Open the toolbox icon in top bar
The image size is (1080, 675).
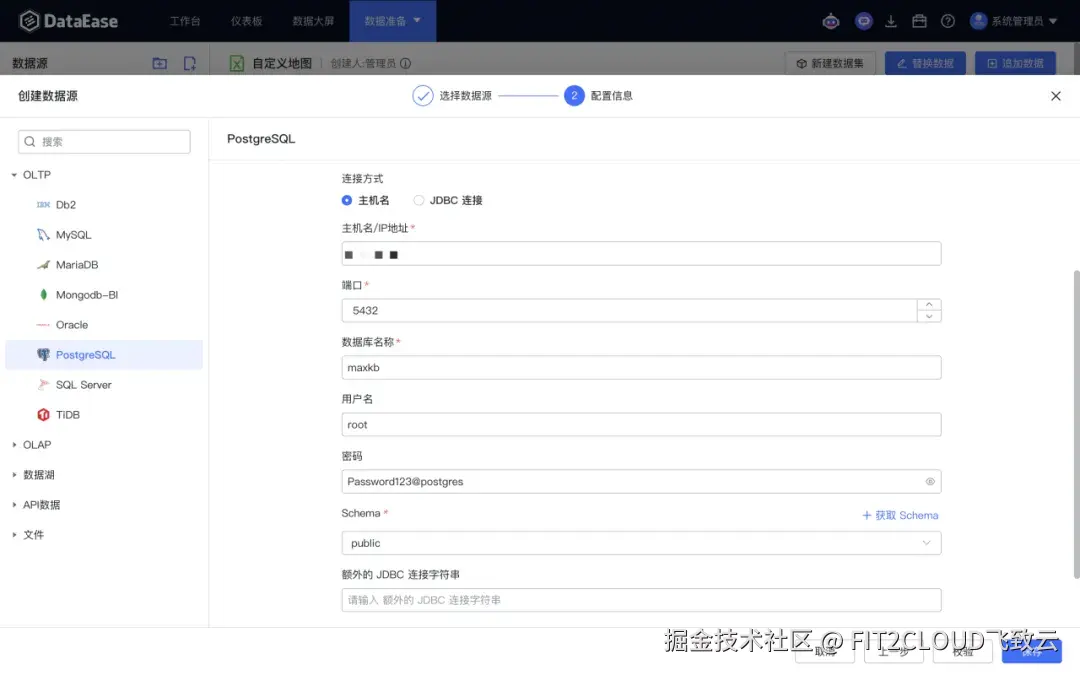919,21
